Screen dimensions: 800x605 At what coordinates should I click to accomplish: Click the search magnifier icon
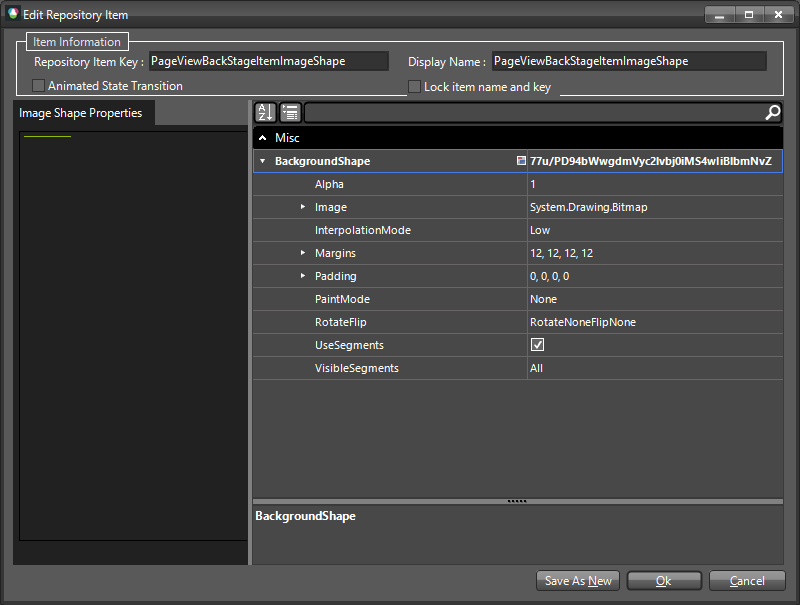pos(772,112)
